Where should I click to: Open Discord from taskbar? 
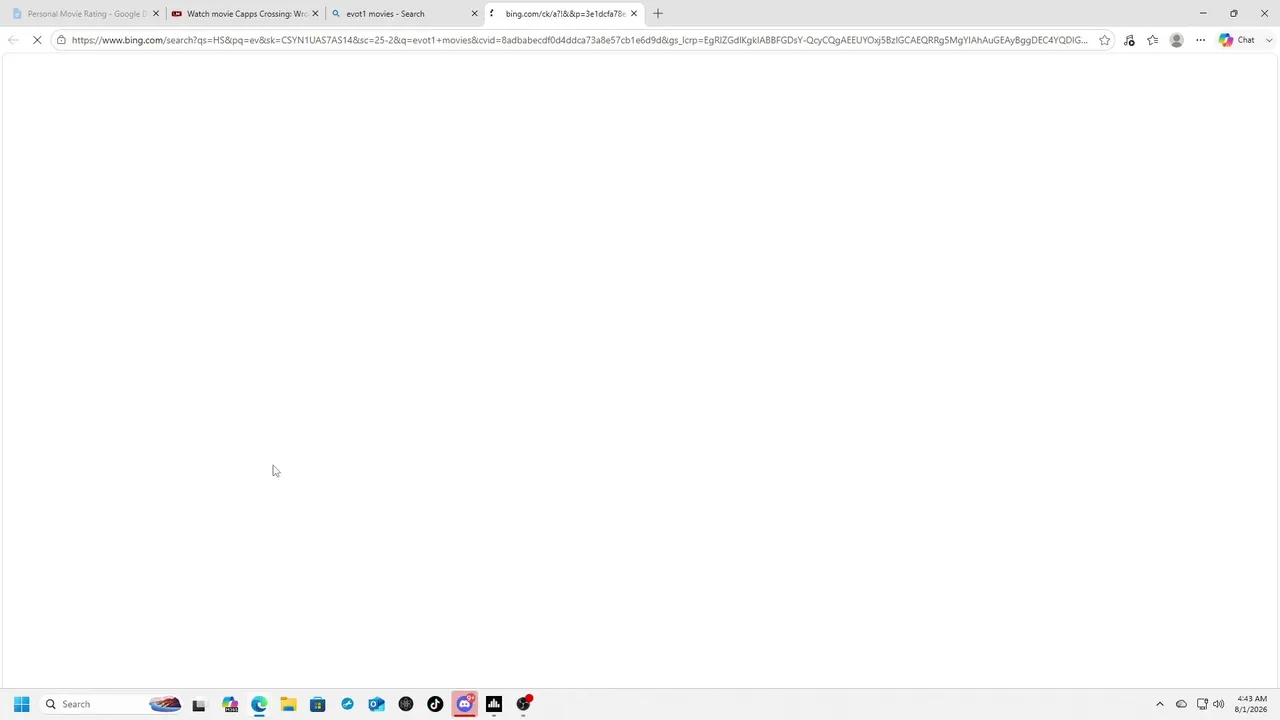pyautogui.click(x=464, y=704)
